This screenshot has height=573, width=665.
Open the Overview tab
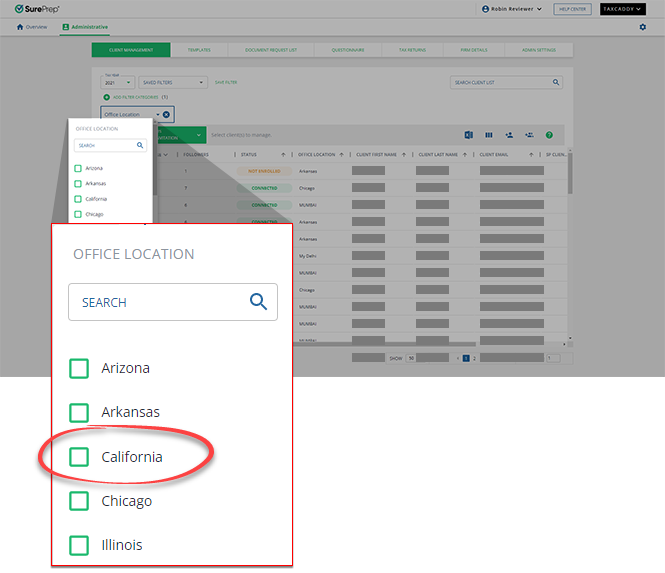click(x=32, y=27)
